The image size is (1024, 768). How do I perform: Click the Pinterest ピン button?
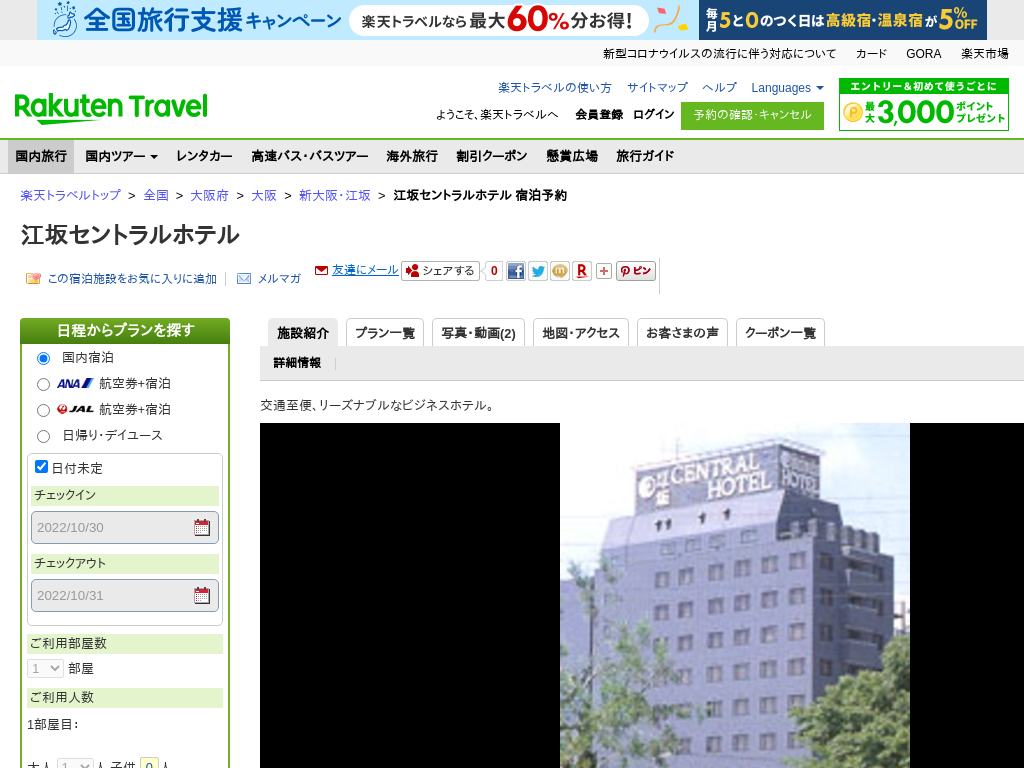pyautogui.click(x=635, y=270)
